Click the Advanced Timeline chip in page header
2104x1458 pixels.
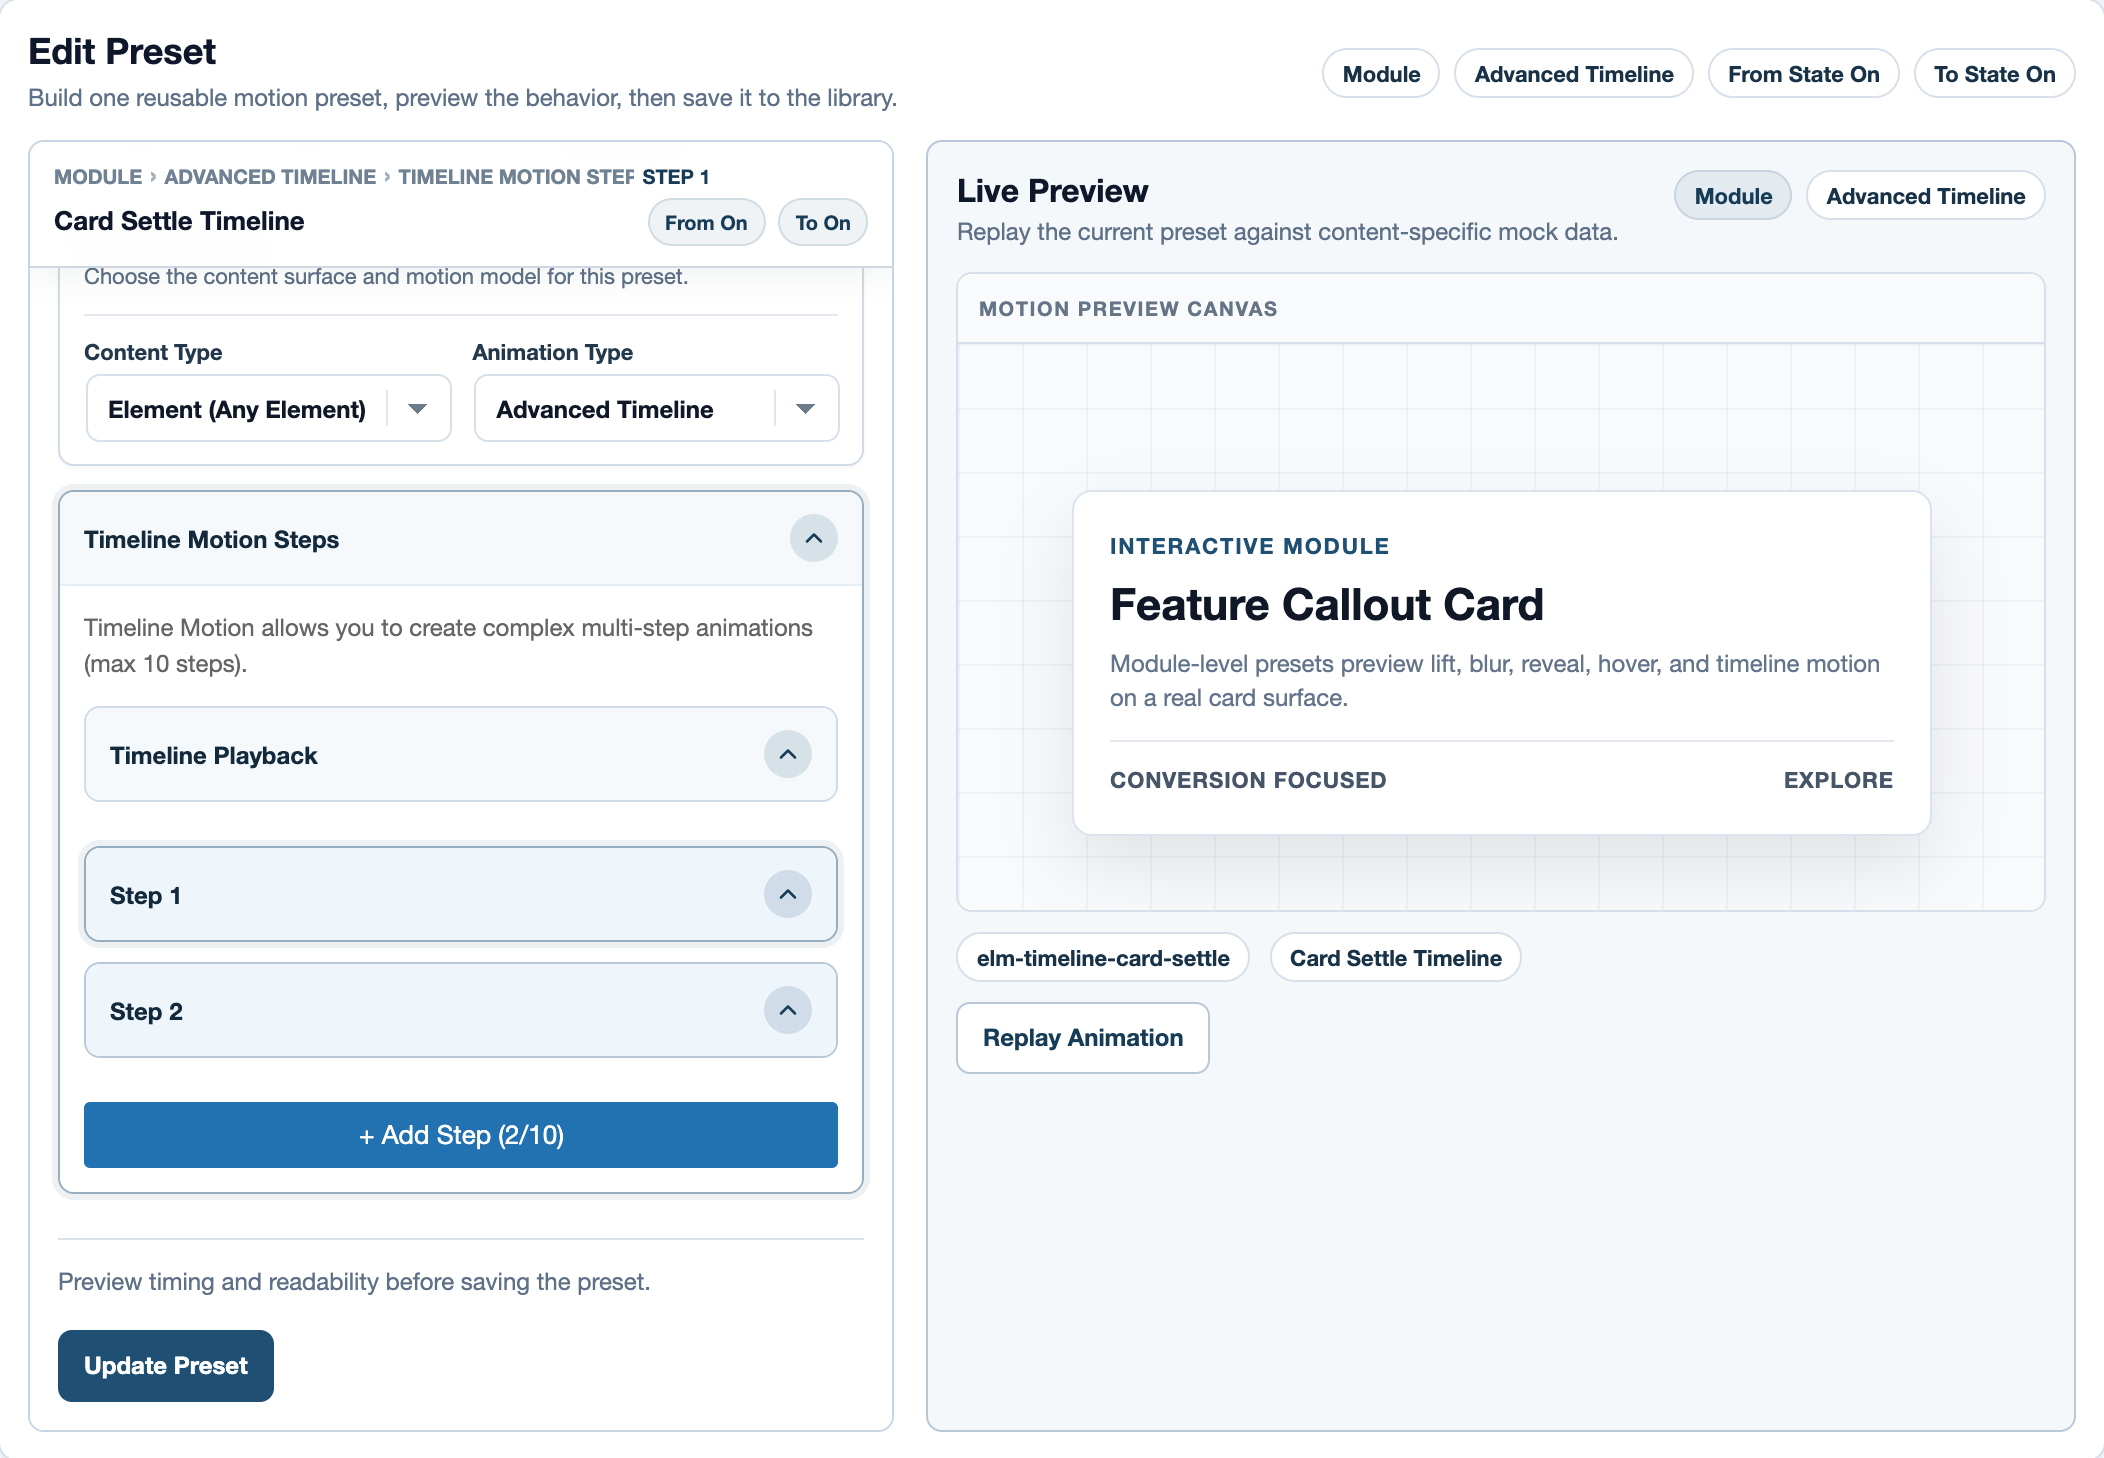click(x=1574, y=74)
